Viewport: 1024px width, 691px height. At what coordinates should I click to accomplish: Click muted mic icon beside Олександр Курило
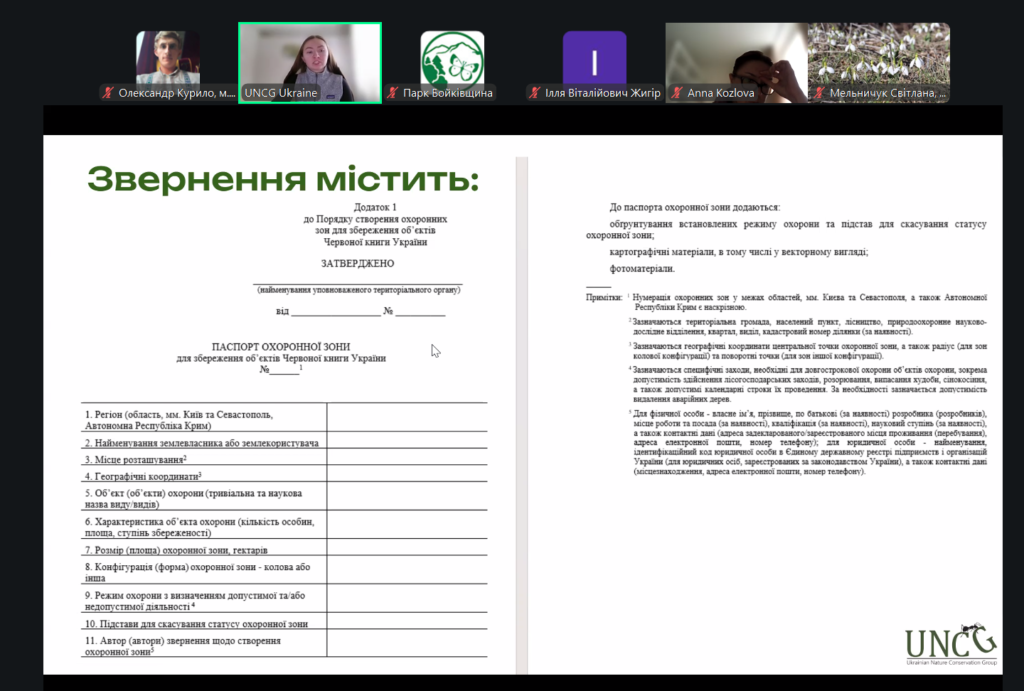[x=107, y=93]
